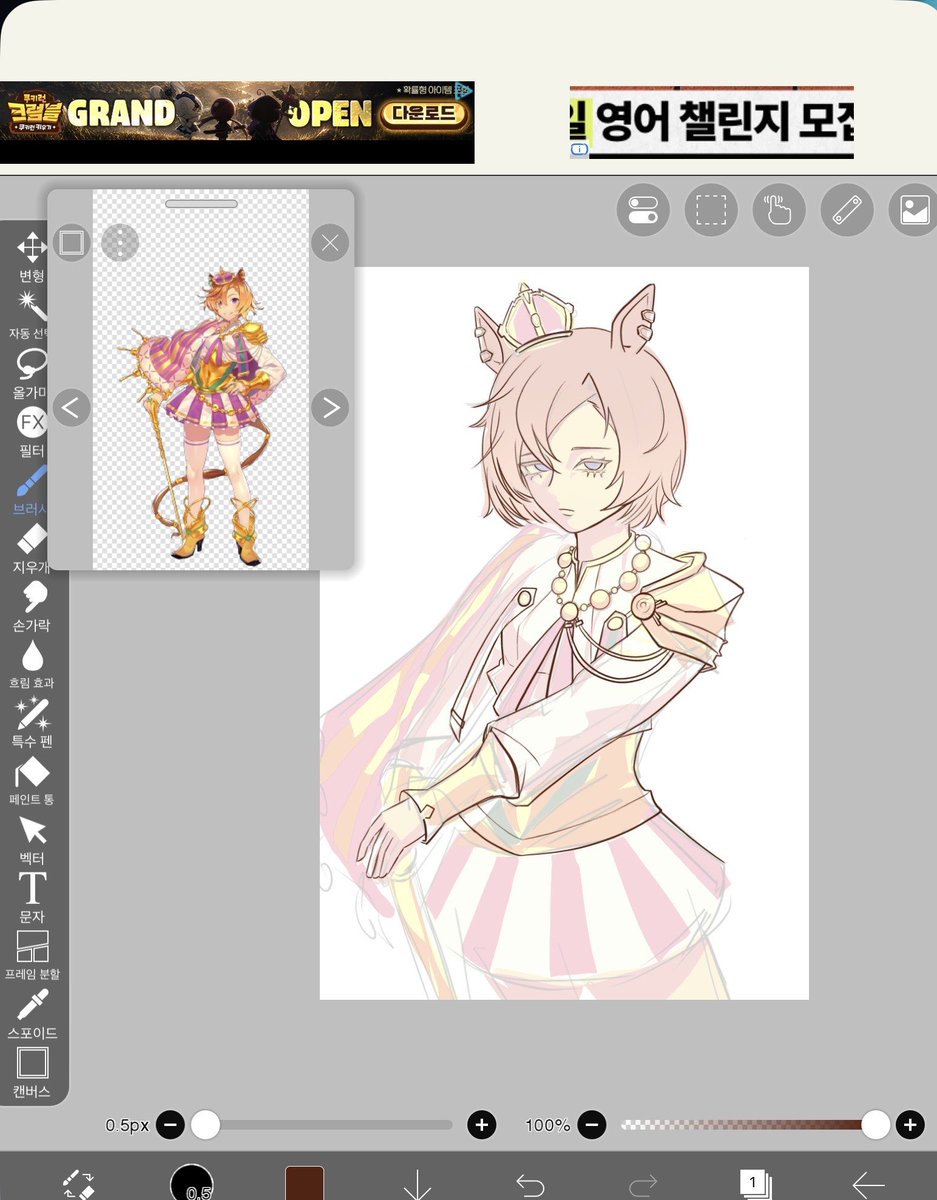The image size is (937, 1200).
Task: Redo the undone stroke
Action: (642, 1185)
